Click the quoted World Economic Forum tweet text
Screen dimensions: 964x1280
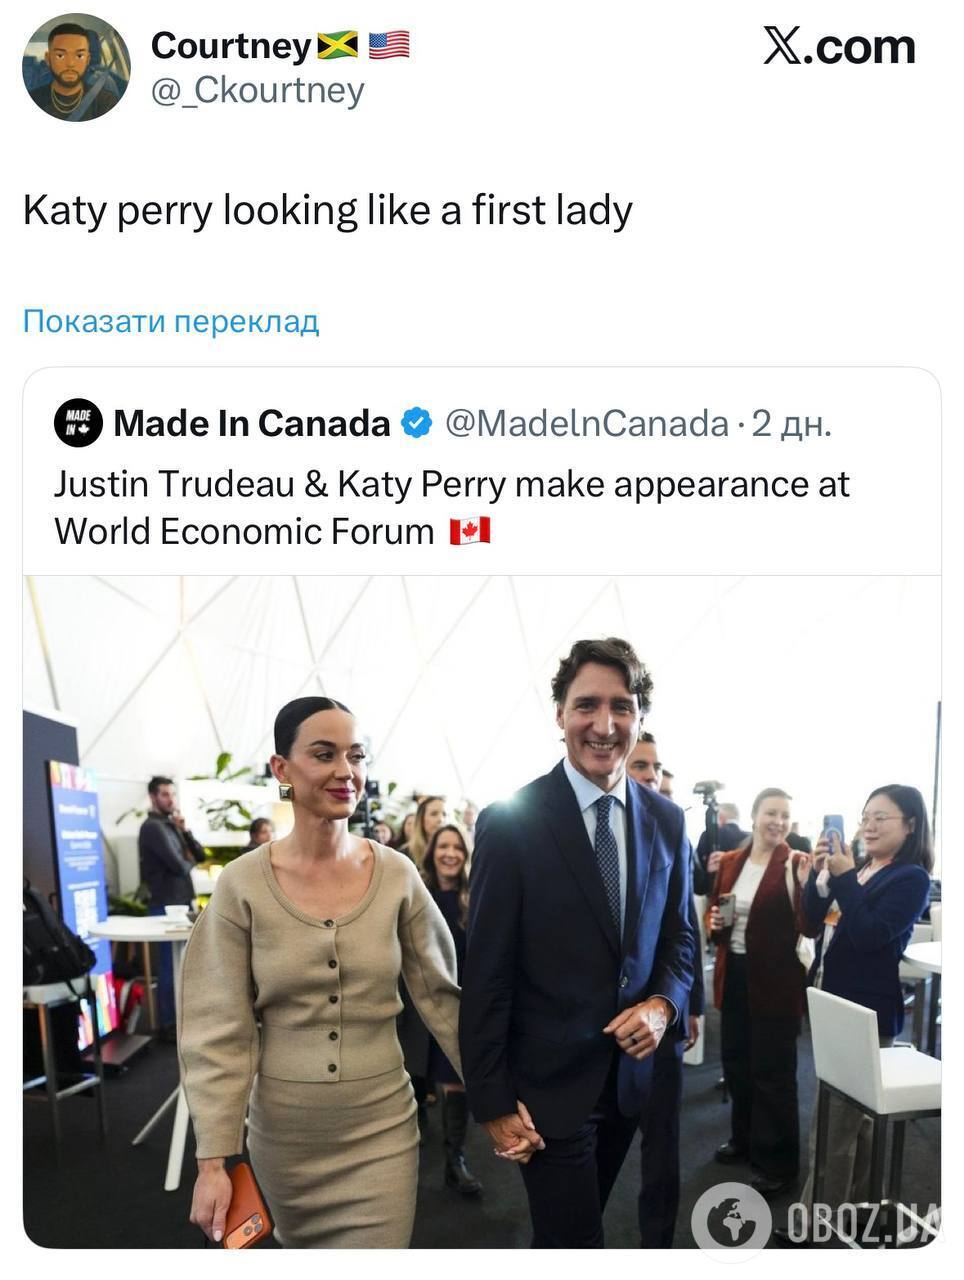pyautogui.click(x=450, y=507)
